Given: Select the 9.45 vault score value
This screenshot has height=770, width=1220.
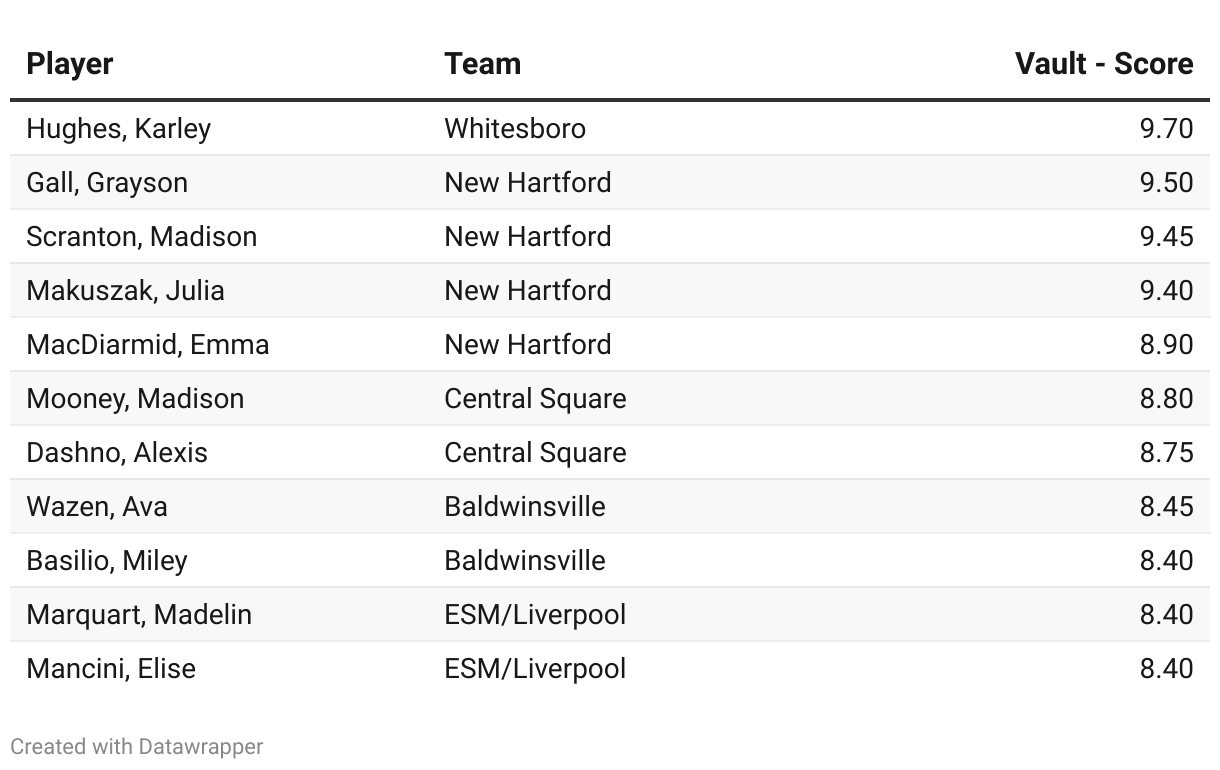Looking at the screenshot, I should 1167,237.
